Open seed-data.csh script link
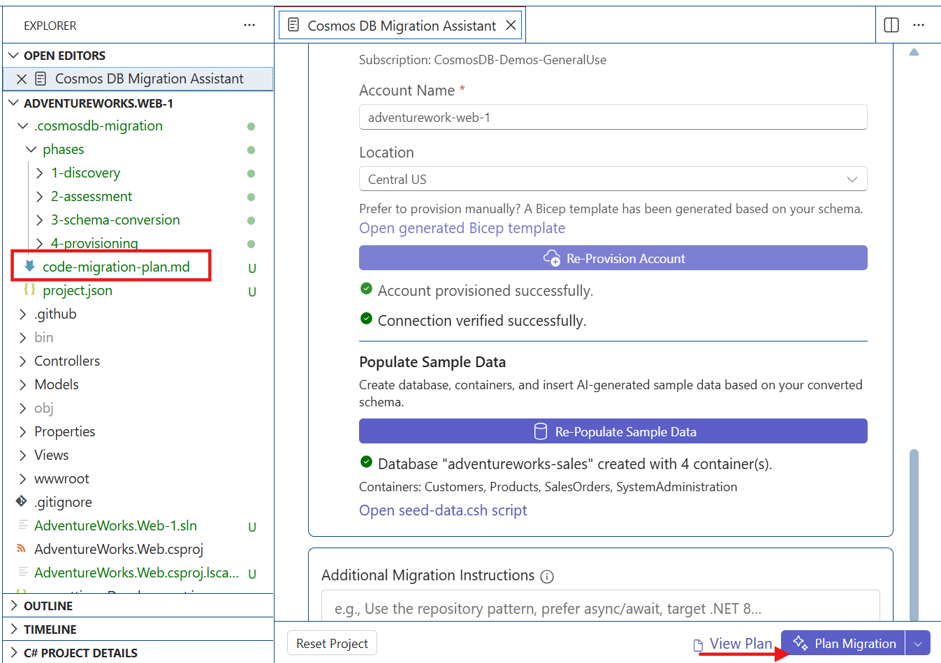 (x=443, y=510)
